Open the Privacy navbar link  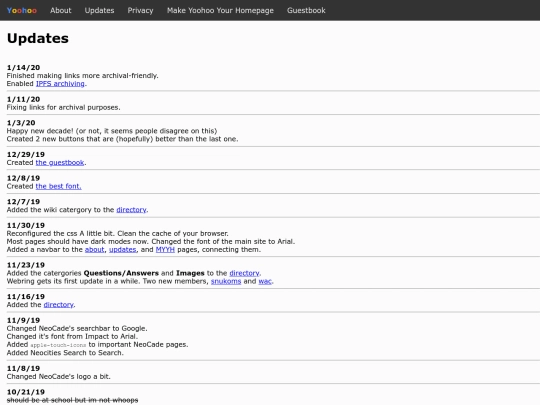(x=141, y=10)
